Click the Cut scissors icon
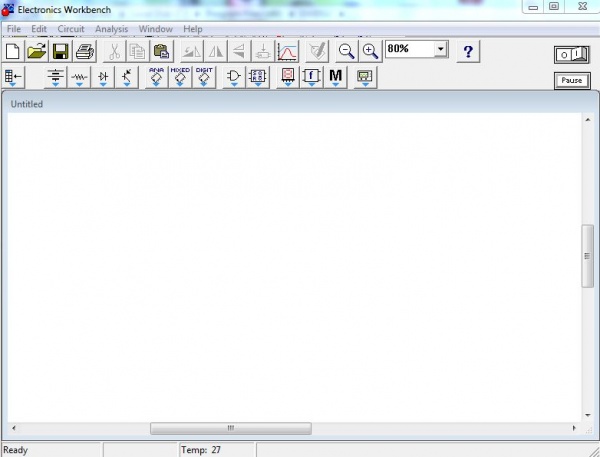600x457 pixels. pos(114,51)
